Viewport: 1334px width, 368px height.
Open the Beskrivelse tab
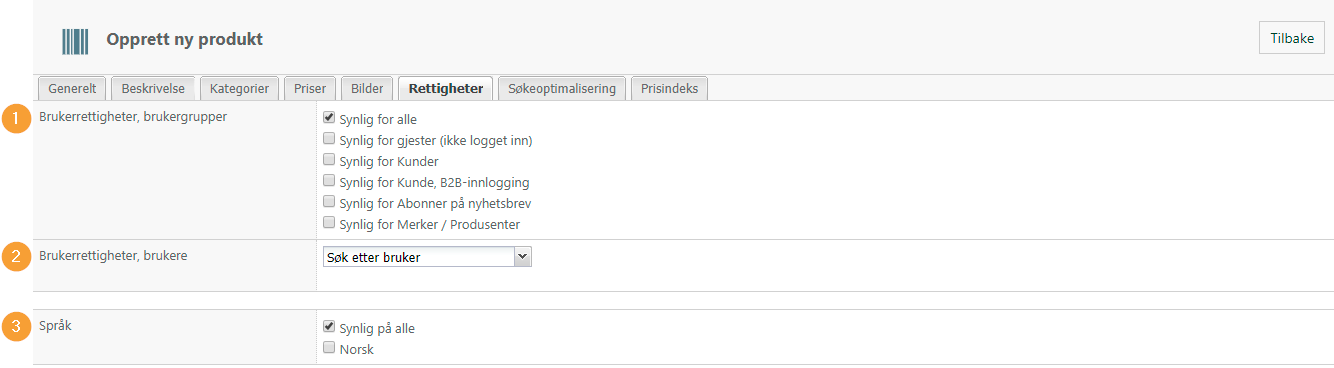(x=153, y=88)
